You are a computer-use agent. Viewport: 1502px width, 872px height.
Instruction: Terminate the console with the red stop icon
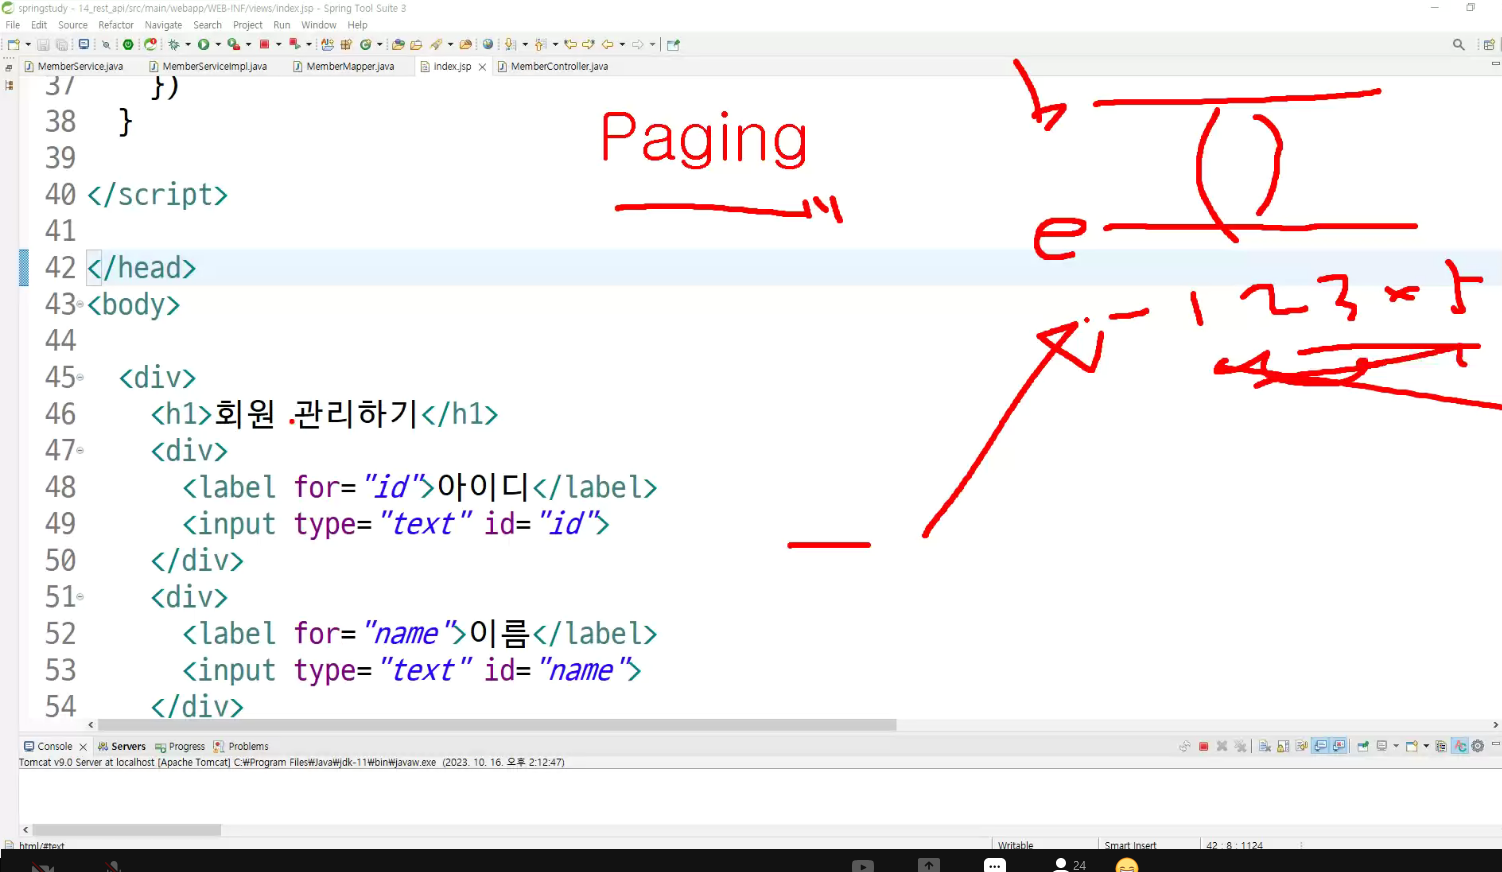coord(1204,746)
